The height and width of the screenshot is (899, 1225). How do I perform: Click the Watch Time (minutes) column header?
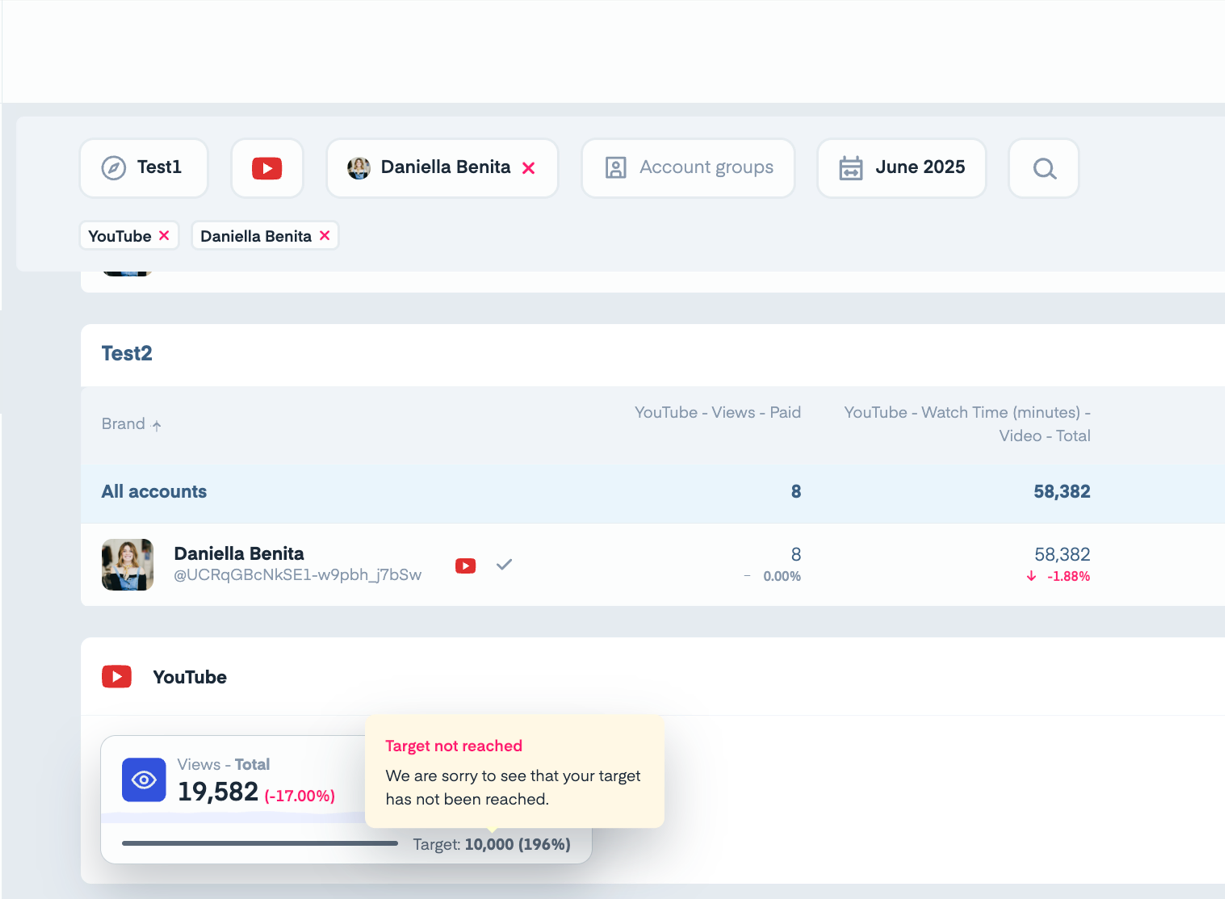click(967, 424)
